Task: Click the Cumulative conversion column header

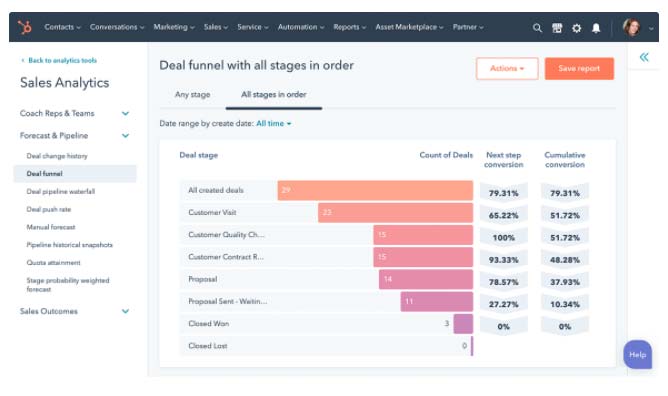Action: (565, 160)
